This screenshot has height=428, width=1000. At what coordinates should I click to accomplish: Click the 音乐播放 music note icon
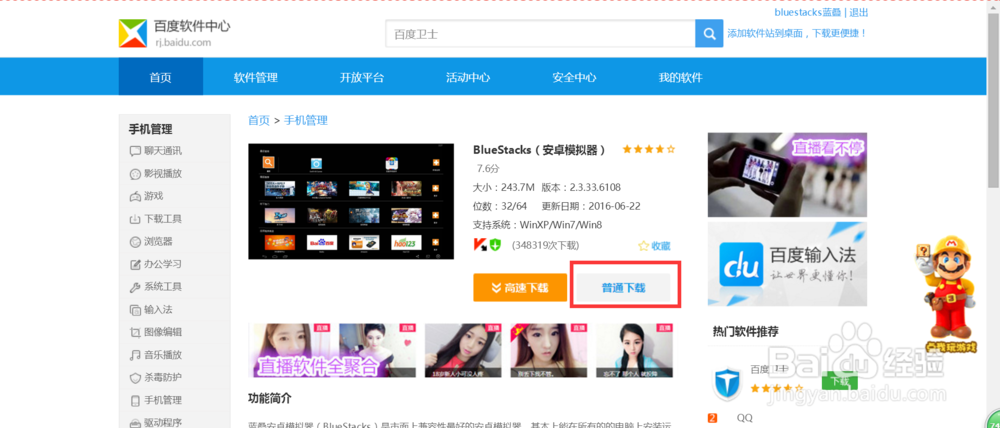[135, 355]
